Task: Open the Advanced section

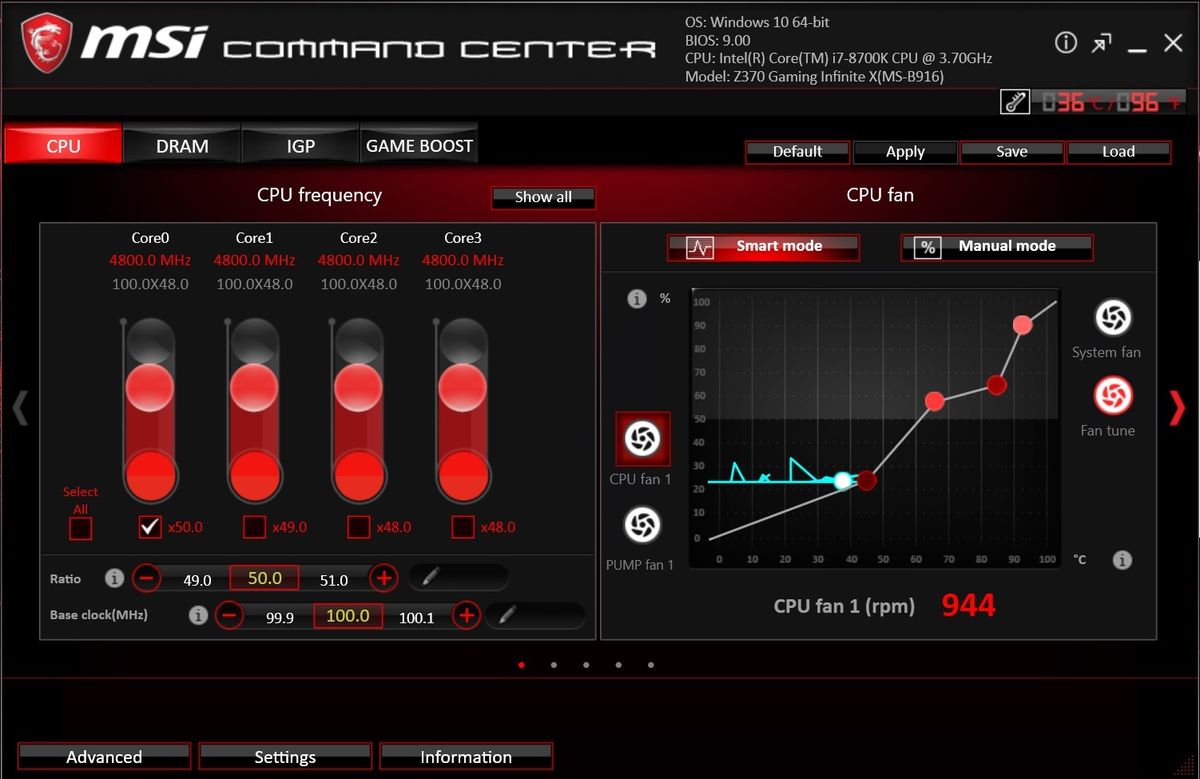Action: [104, 757]
